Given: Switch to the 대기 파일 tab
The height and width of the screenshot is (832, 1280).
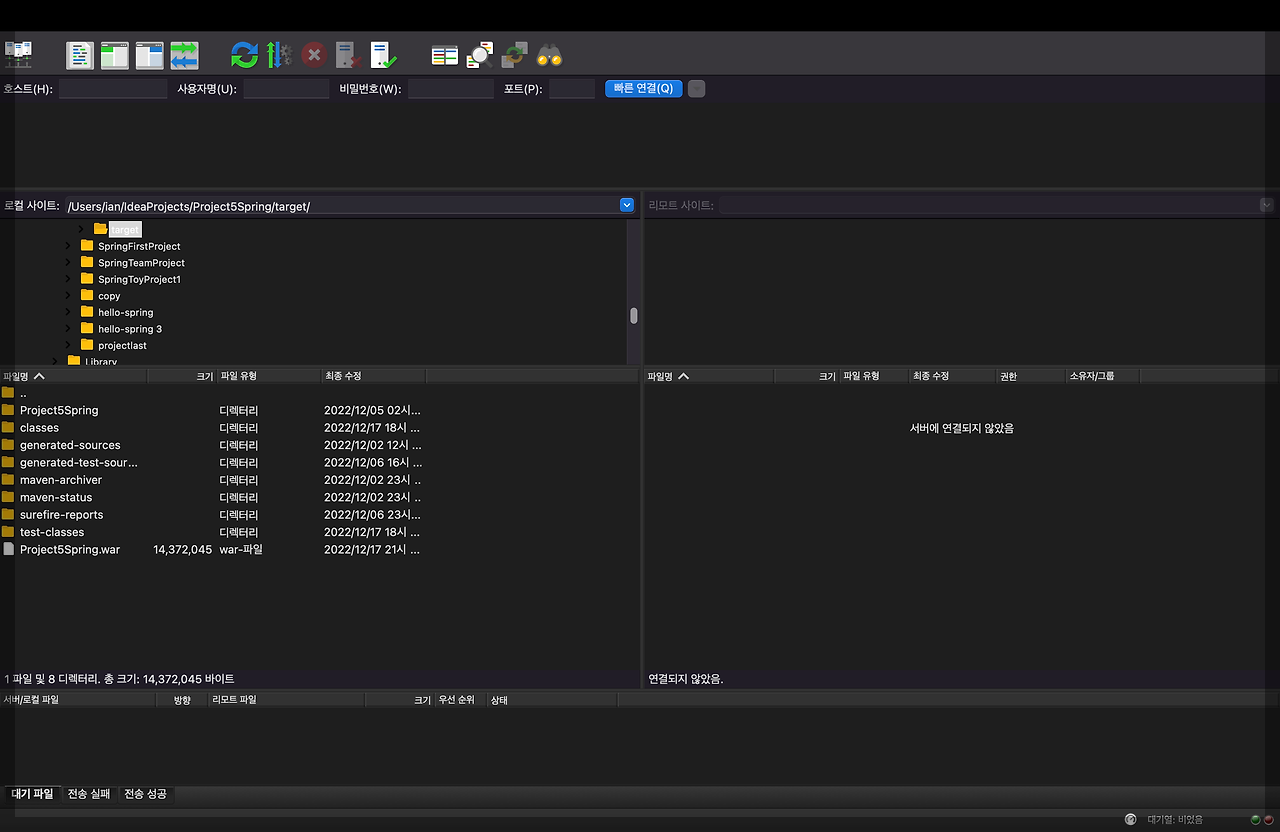Looking at the screenshot, I should [32, 794].
